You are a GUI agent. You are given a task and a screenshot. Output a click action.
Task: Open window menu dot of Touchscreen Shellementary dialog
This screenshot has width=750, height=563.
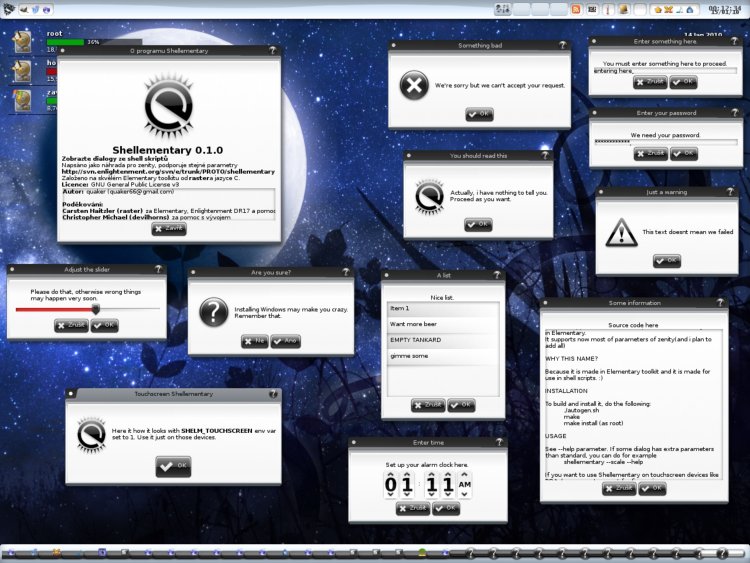click(x=71, y=394)
